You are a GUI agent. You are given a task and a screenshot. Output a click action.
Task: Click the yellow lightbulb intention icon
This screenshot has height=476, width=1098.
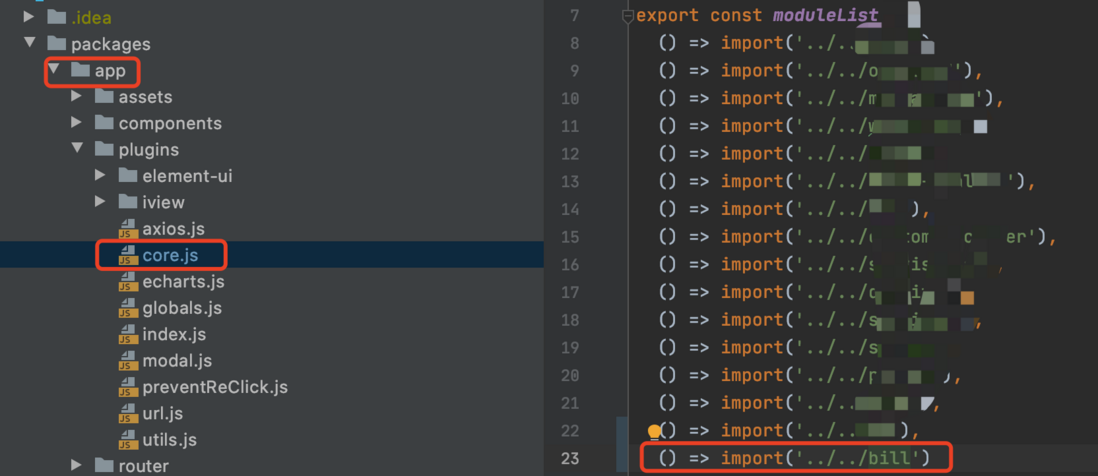654,432
